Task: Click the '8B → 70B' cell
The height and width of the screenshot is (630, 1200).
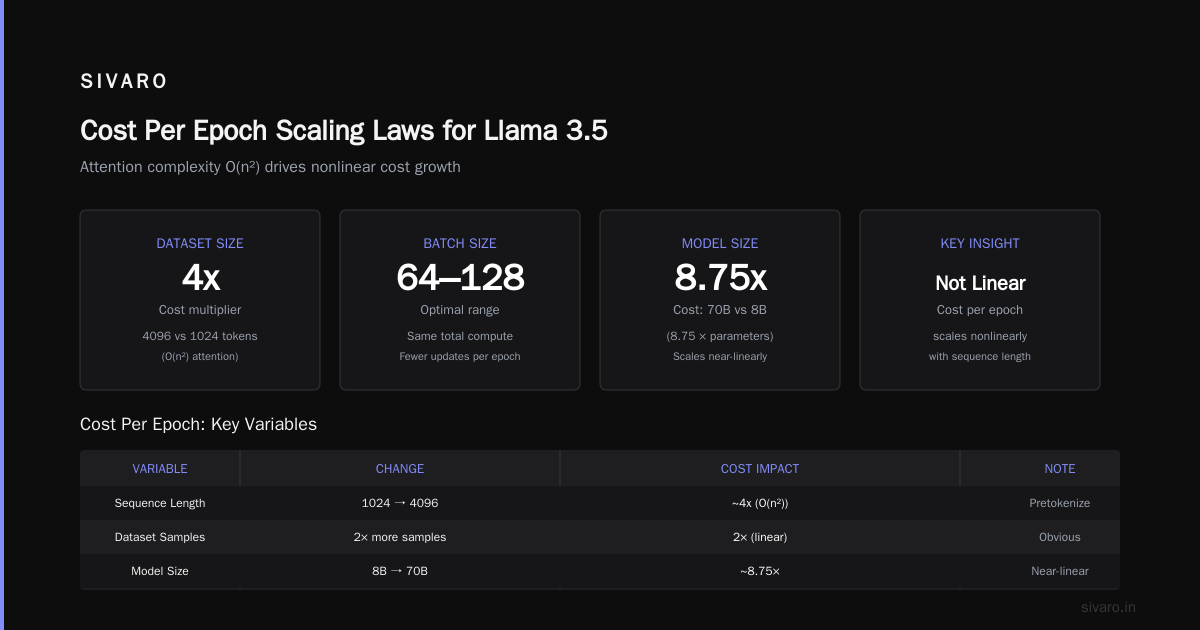Action: (x=400, y=571)
